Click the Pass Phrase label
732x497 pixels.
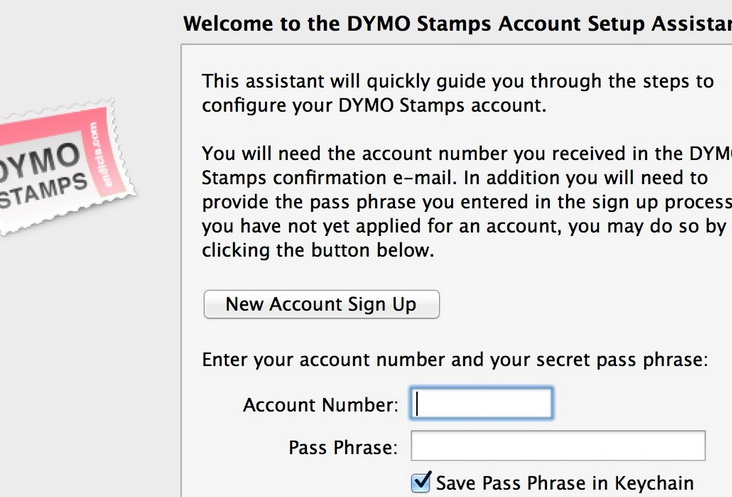[343, 447]
